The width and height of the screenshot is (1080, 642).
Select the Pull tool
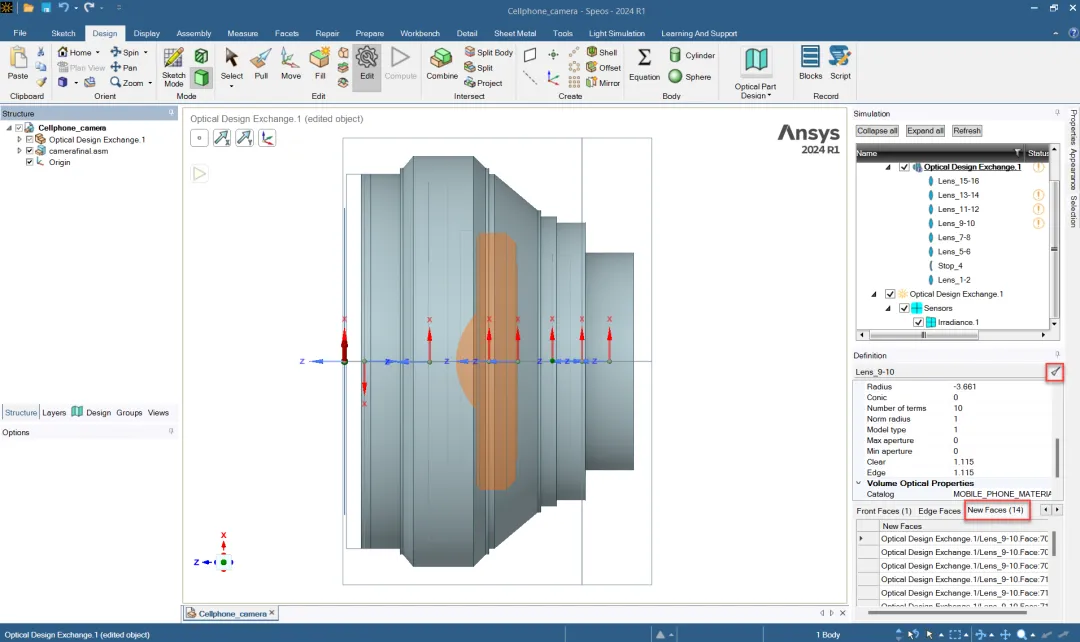261,64
